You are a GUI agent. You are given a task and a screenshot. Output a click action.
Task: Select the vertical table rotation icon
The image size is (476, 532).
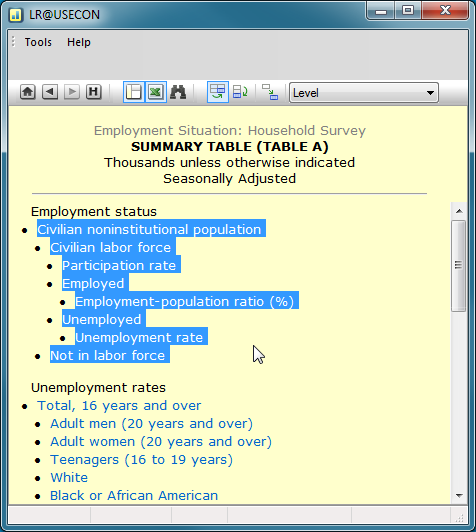(240, 92)
